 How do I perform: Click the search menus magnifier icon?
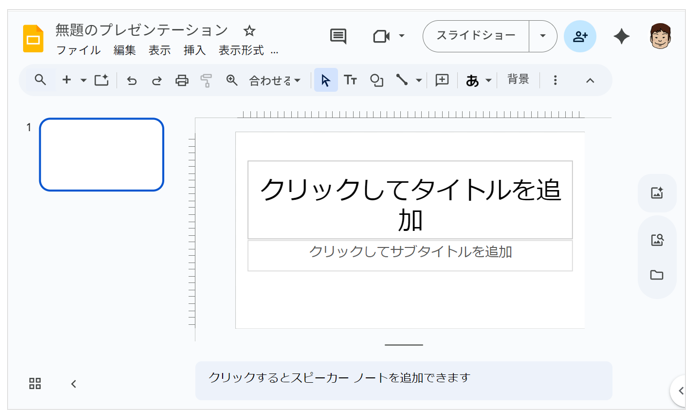[40, 80]
